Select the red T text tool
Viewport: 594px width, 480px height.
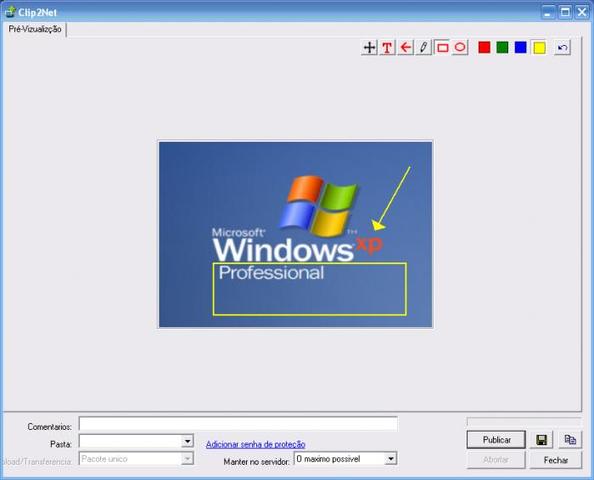click(x=387, y=48)
